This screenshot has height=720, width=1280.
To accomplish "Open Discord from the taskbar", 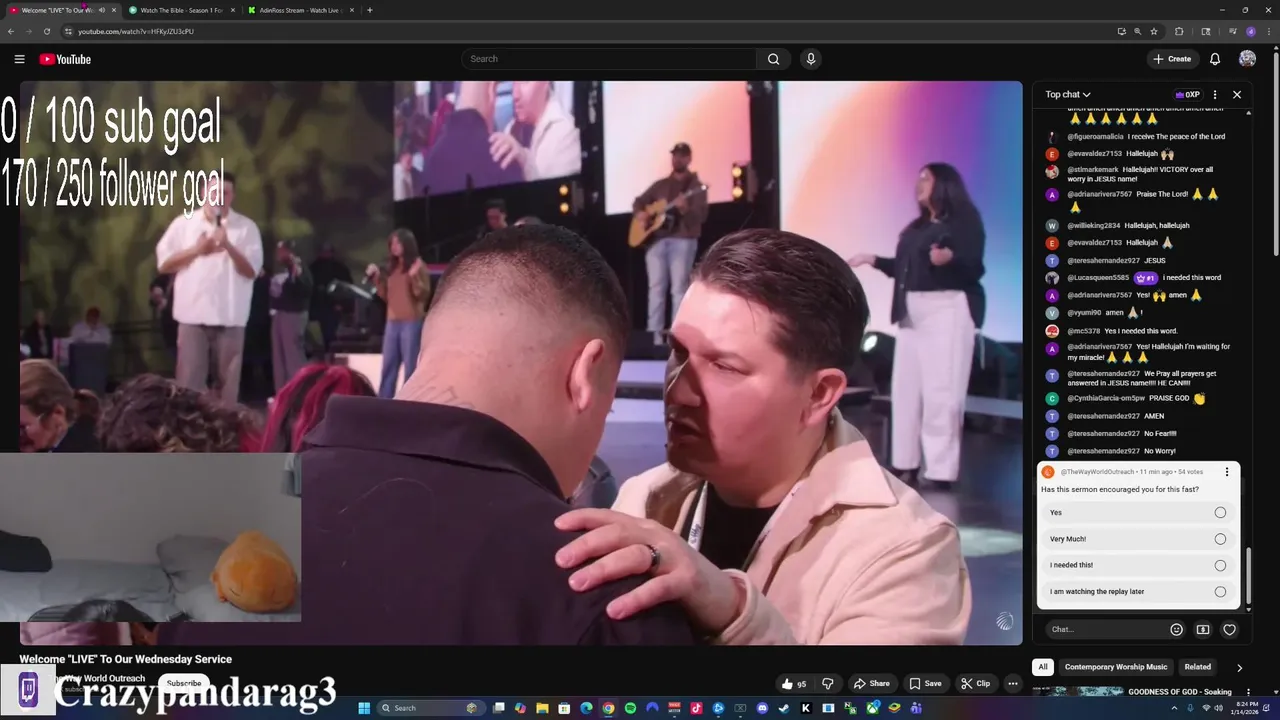I will click(x=762, y=708).
